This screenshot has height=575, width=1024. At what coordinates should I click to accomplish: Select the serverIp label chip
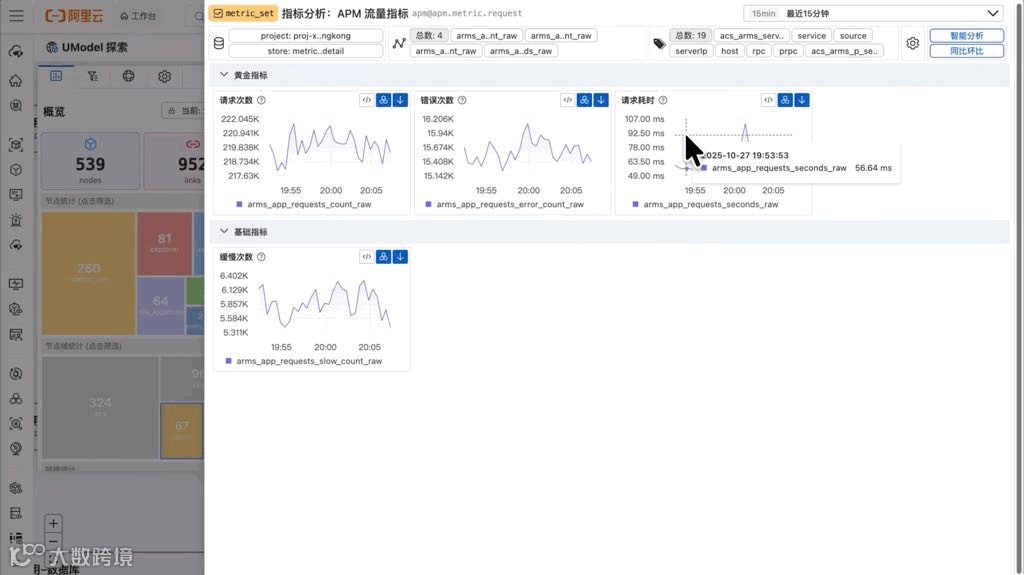coord(691,51)
